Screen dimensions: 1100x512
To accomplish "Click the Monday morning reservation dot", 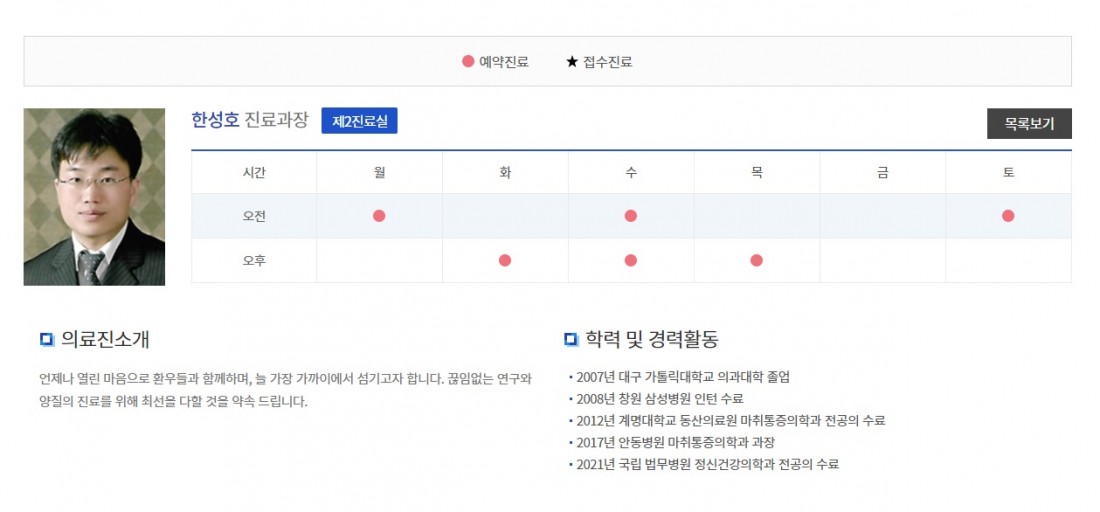I will [379, 216].
